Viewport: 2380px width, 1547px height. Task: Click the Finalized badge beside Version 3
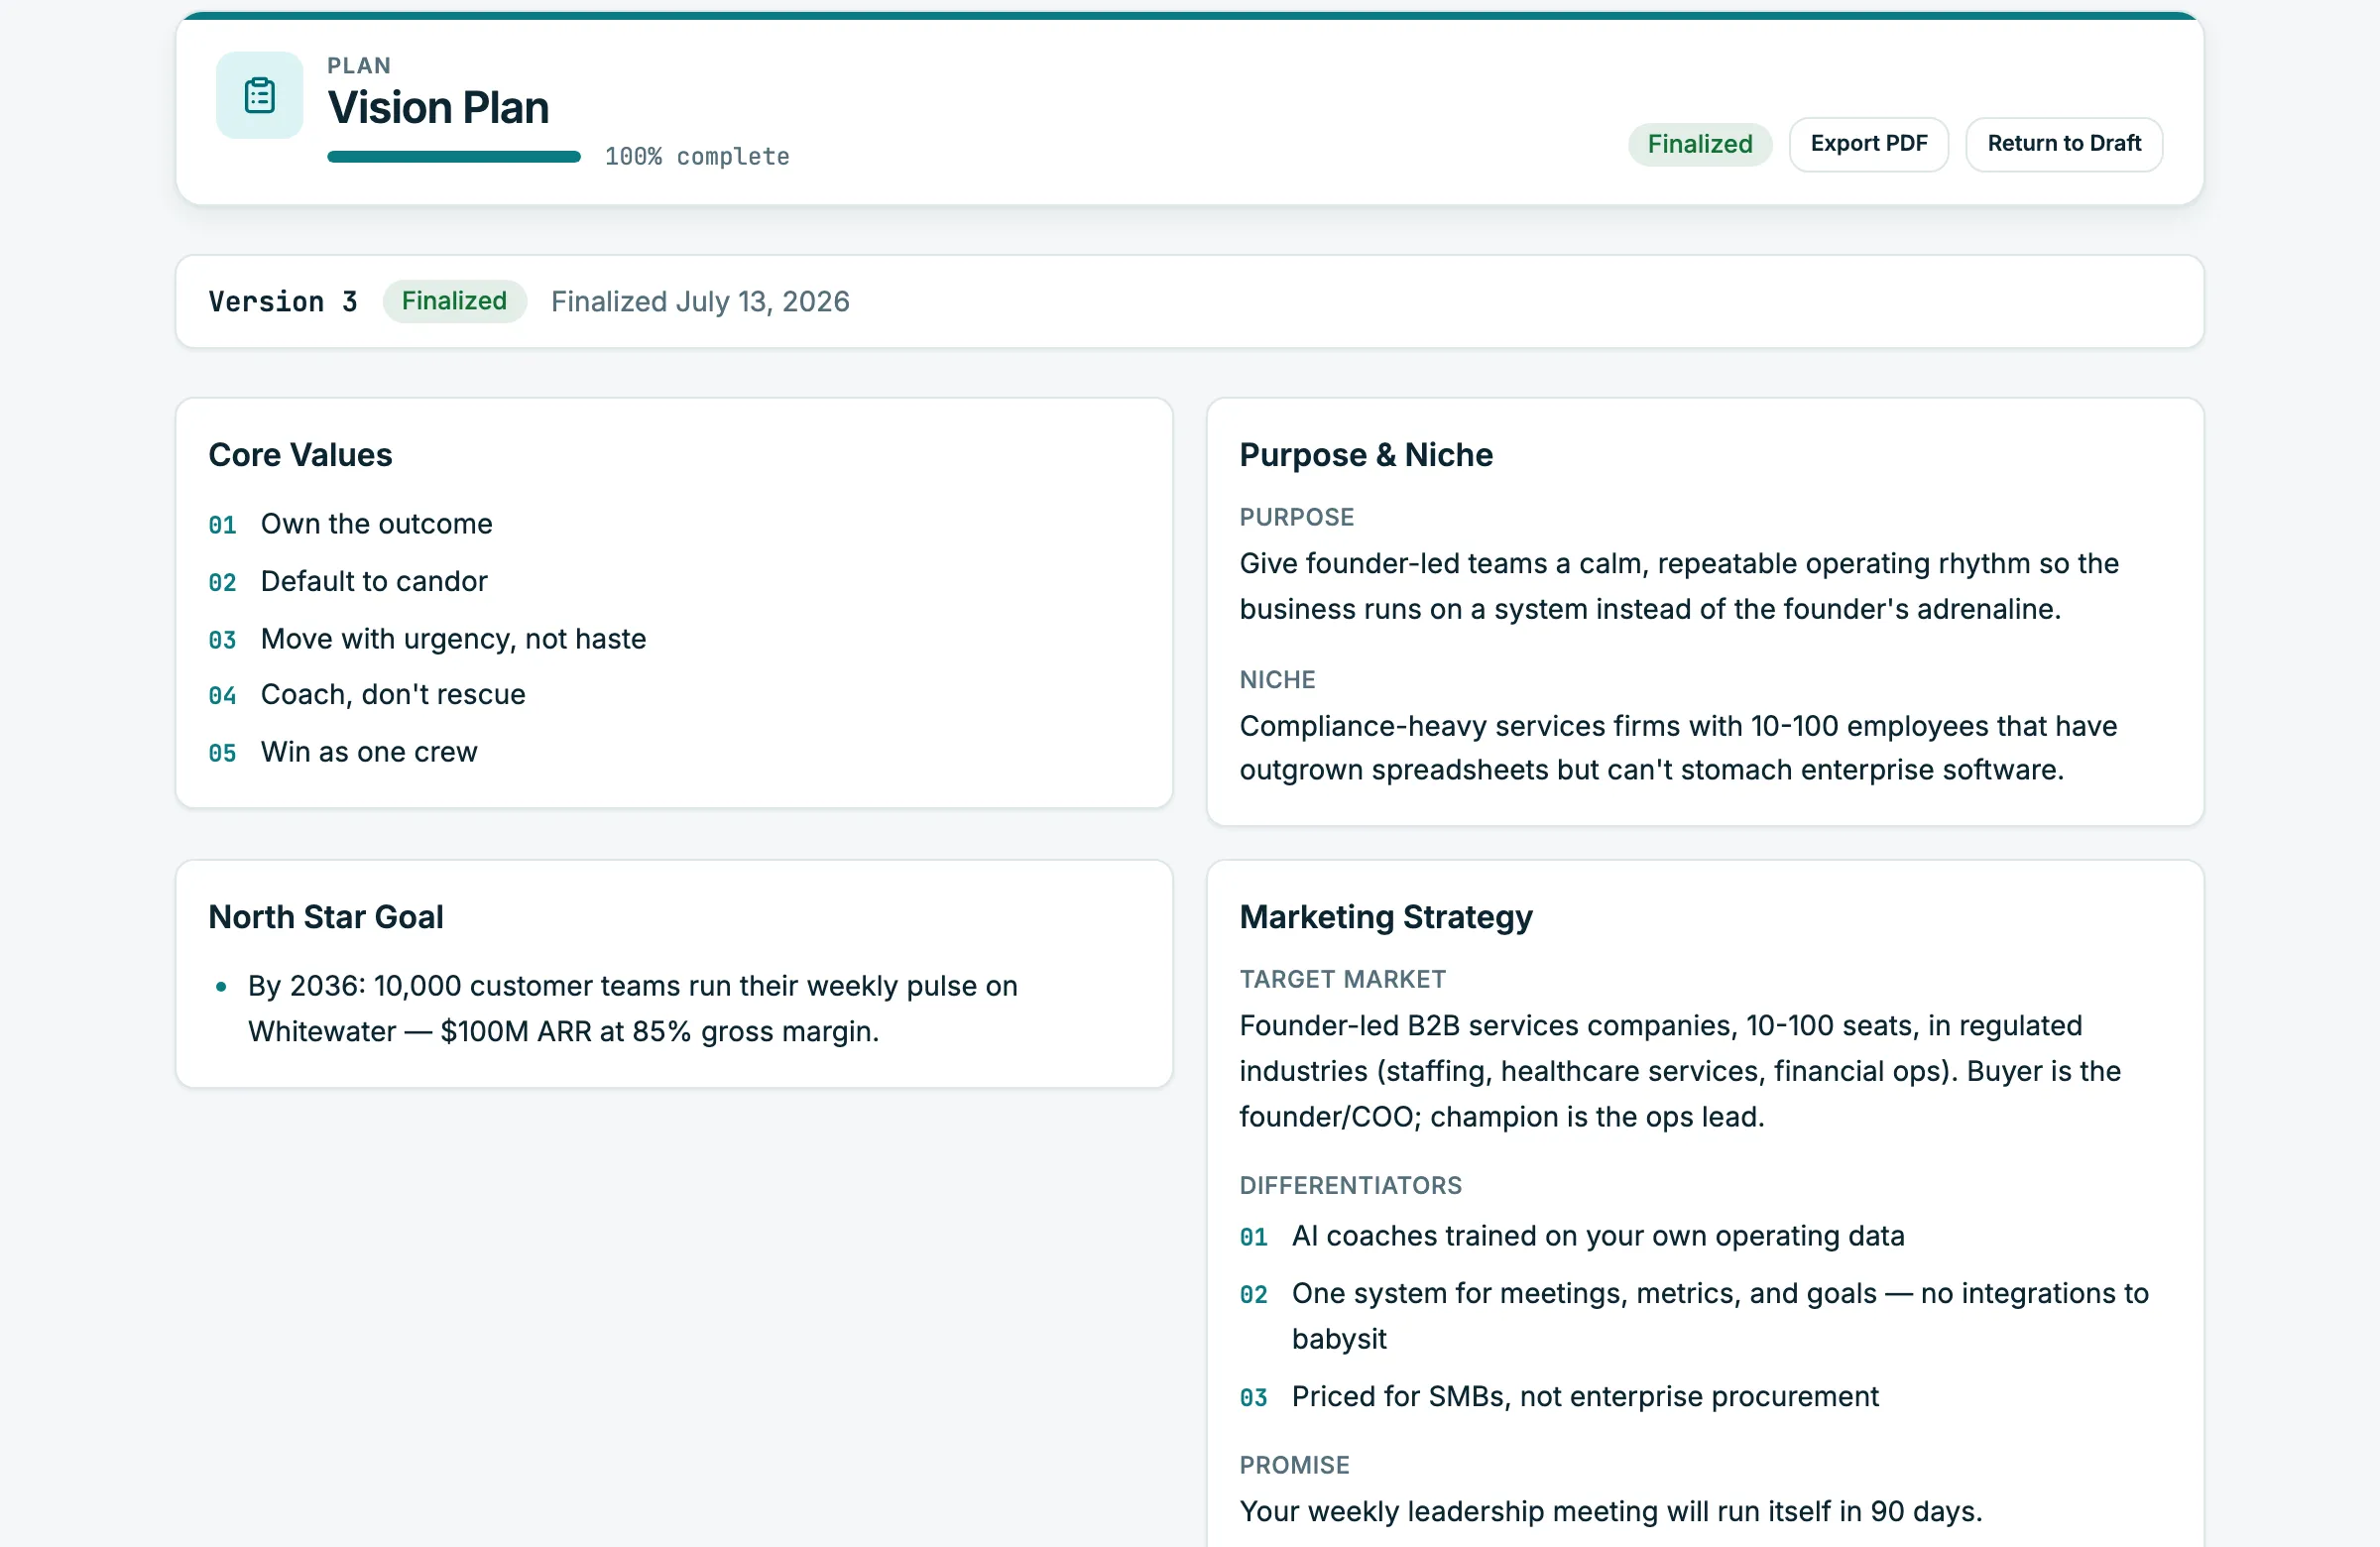tap(454, 301)
